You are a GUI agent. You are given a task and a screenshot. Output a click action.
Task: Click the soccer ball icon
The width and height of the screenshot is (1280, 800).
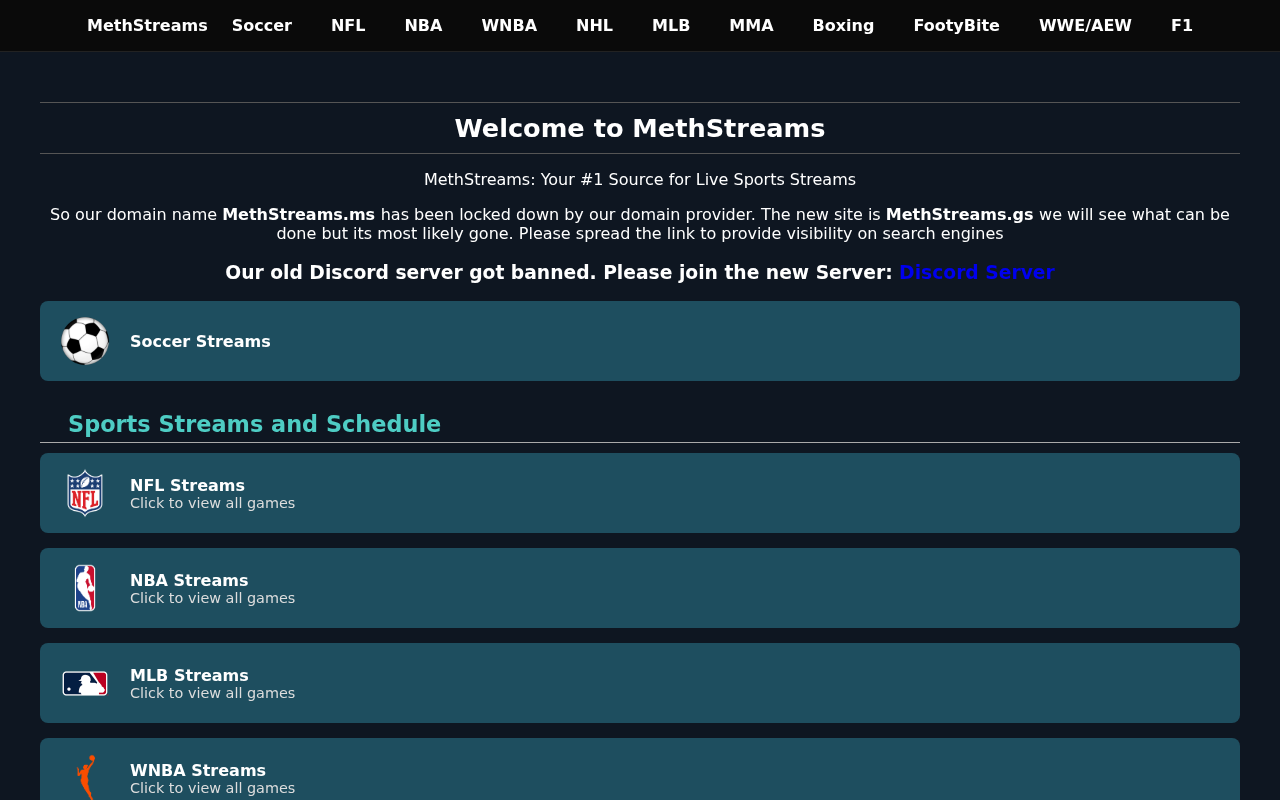click(85, 341)
